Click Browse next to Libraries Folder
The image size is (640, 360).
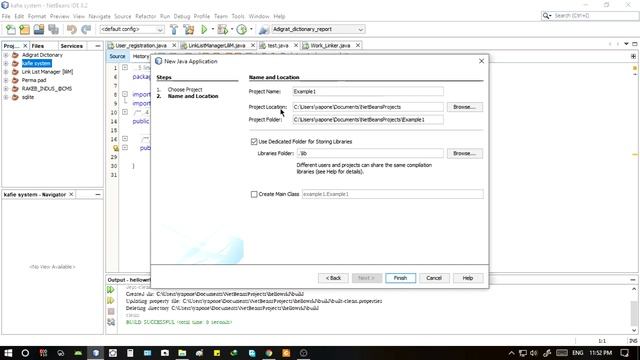464,153
